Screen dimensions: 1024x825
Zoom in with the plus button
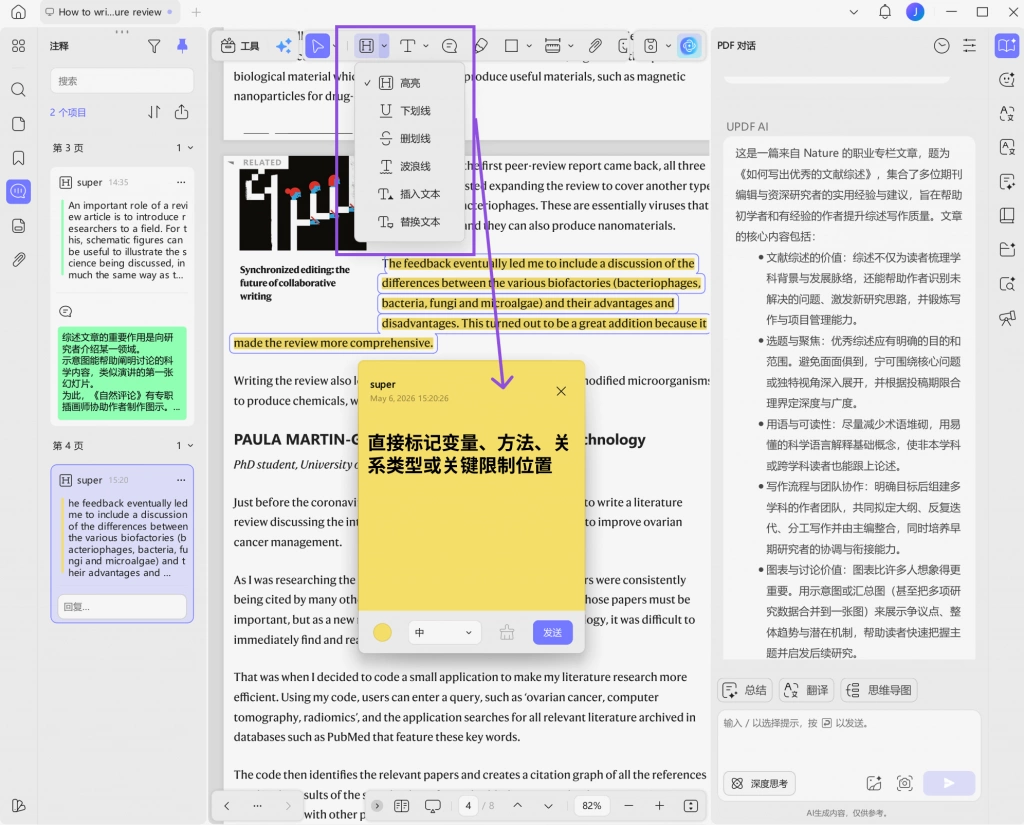point(660,805)
